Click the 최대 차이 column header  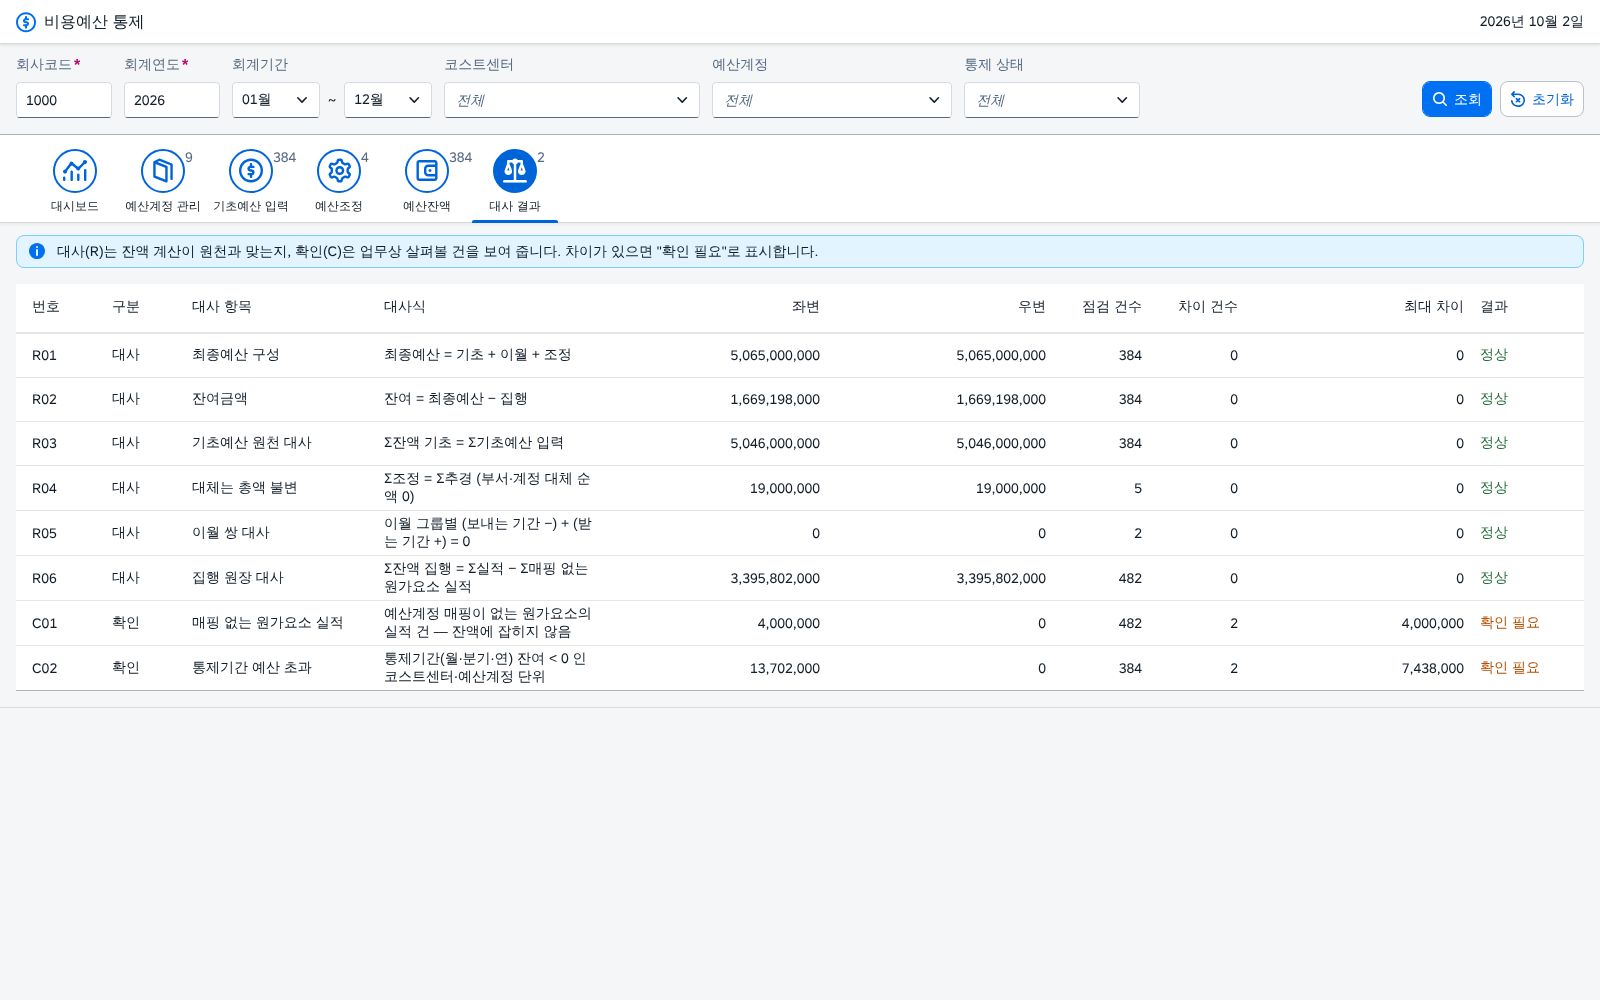[1434, 307]
